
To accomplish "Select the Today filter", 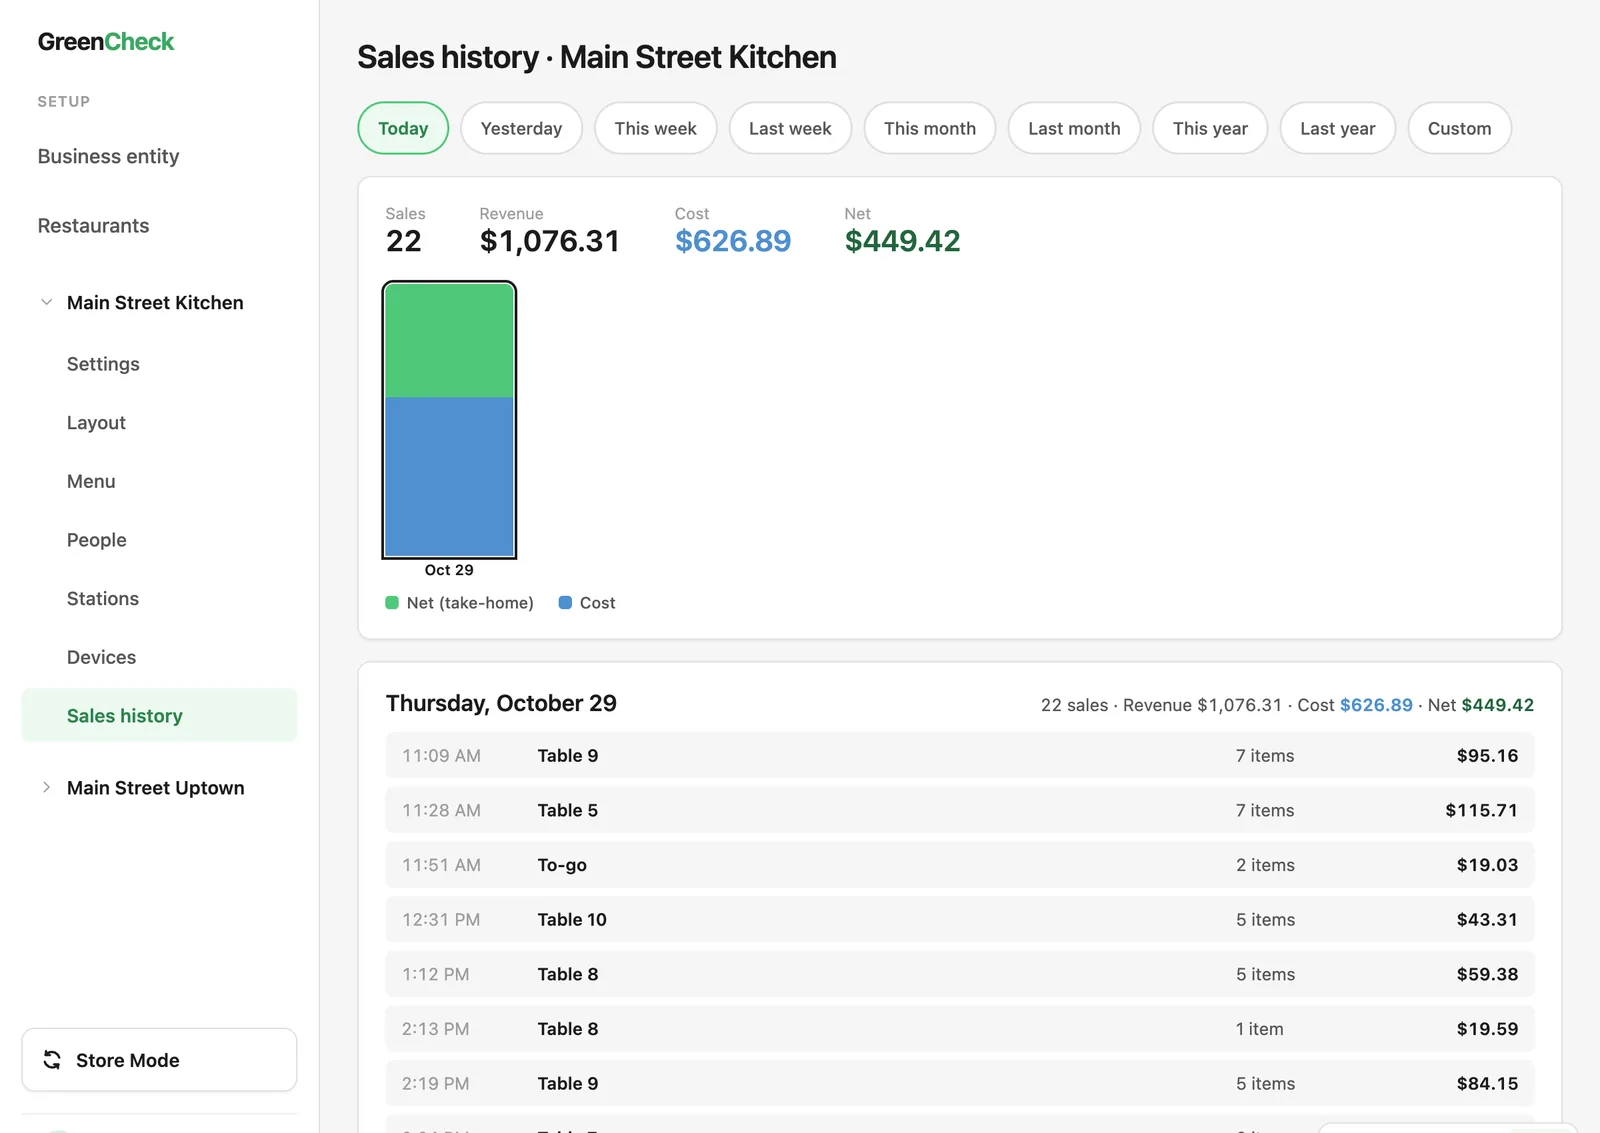I will tap(403, 128).
